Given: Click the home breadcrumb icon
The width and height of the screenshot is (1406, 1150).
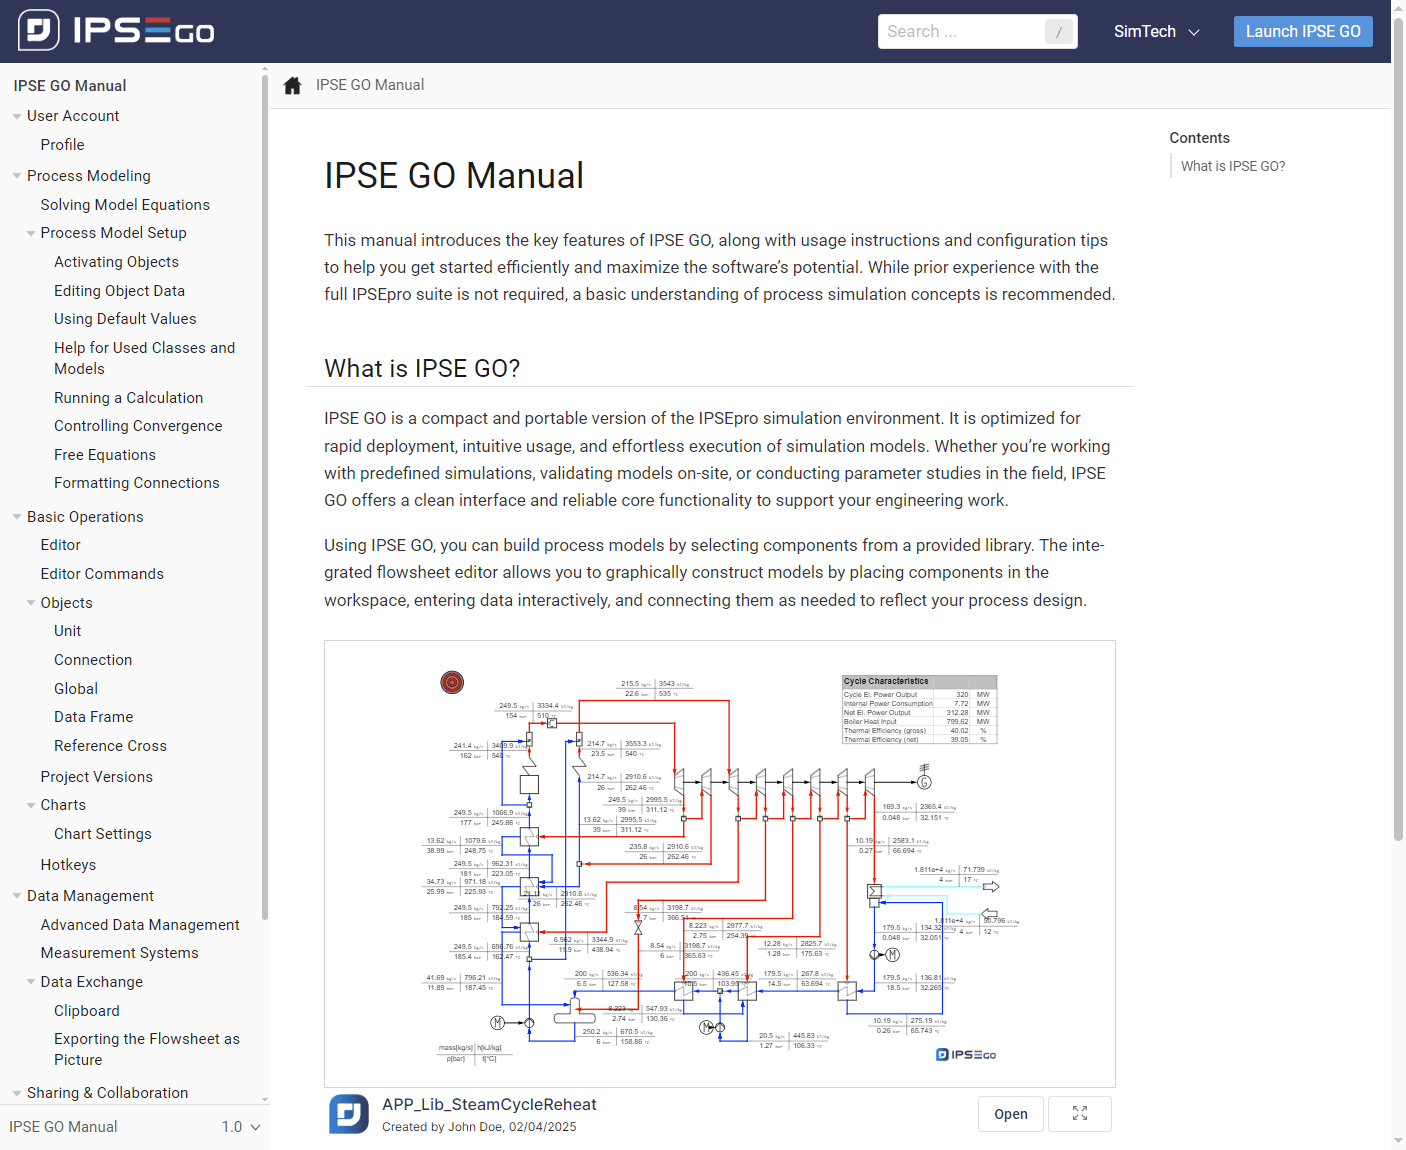Looking at the screenshot, I should (291, 85).
